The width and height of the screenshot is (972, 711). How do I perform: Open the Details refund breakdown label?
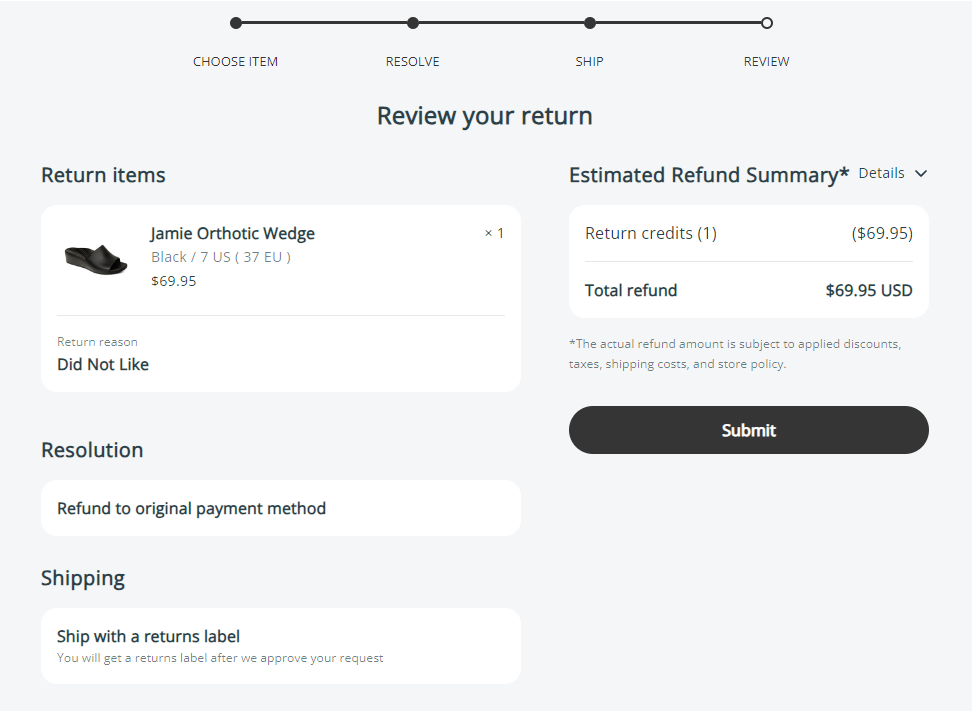(x=881, y=173)
